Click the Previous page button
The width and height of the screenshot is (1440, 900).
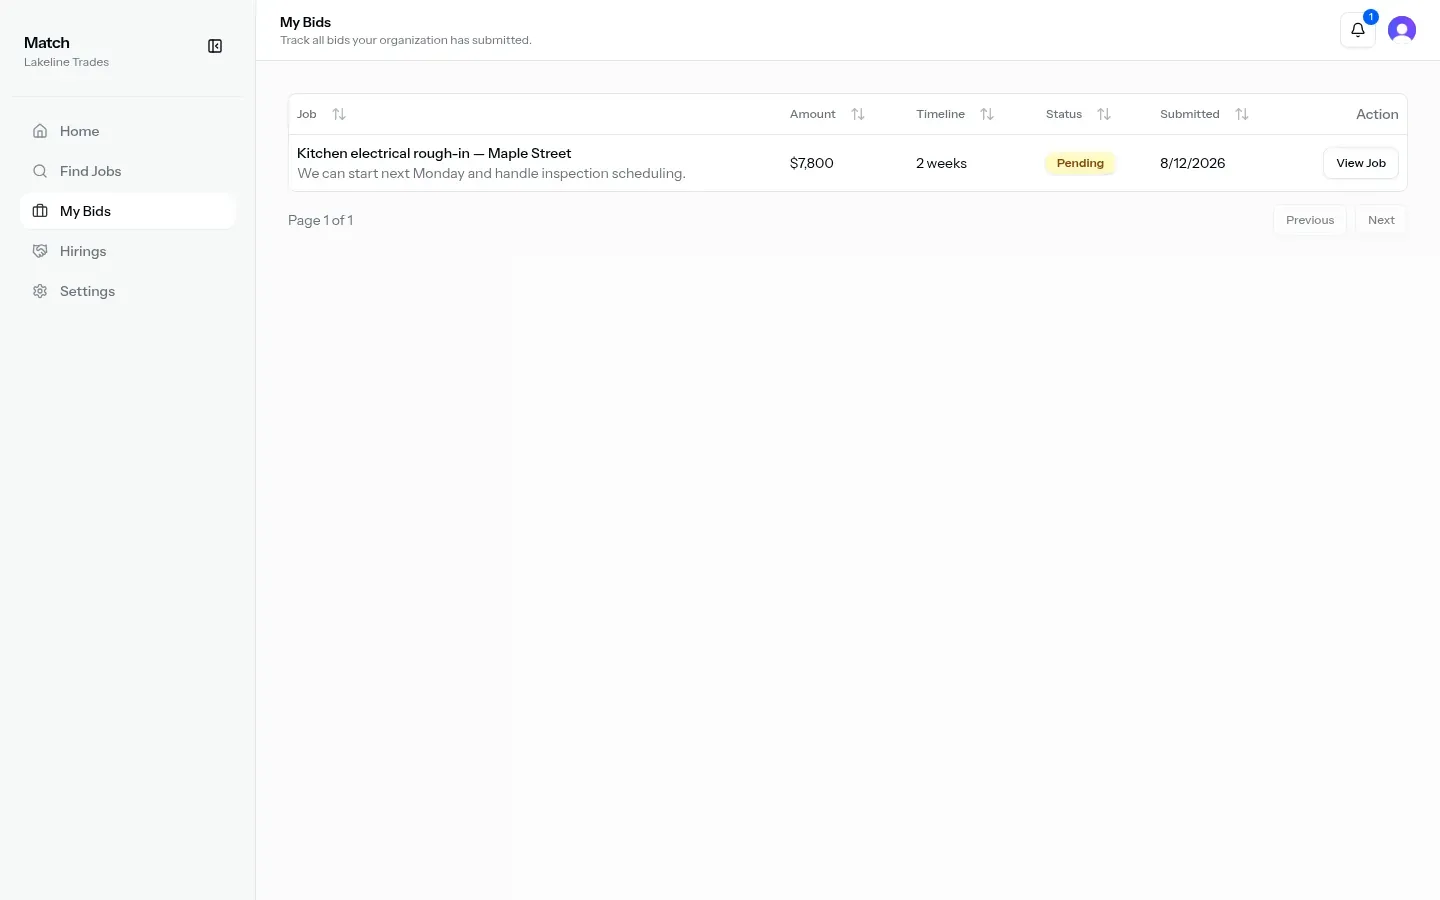tap(1310, 220)
